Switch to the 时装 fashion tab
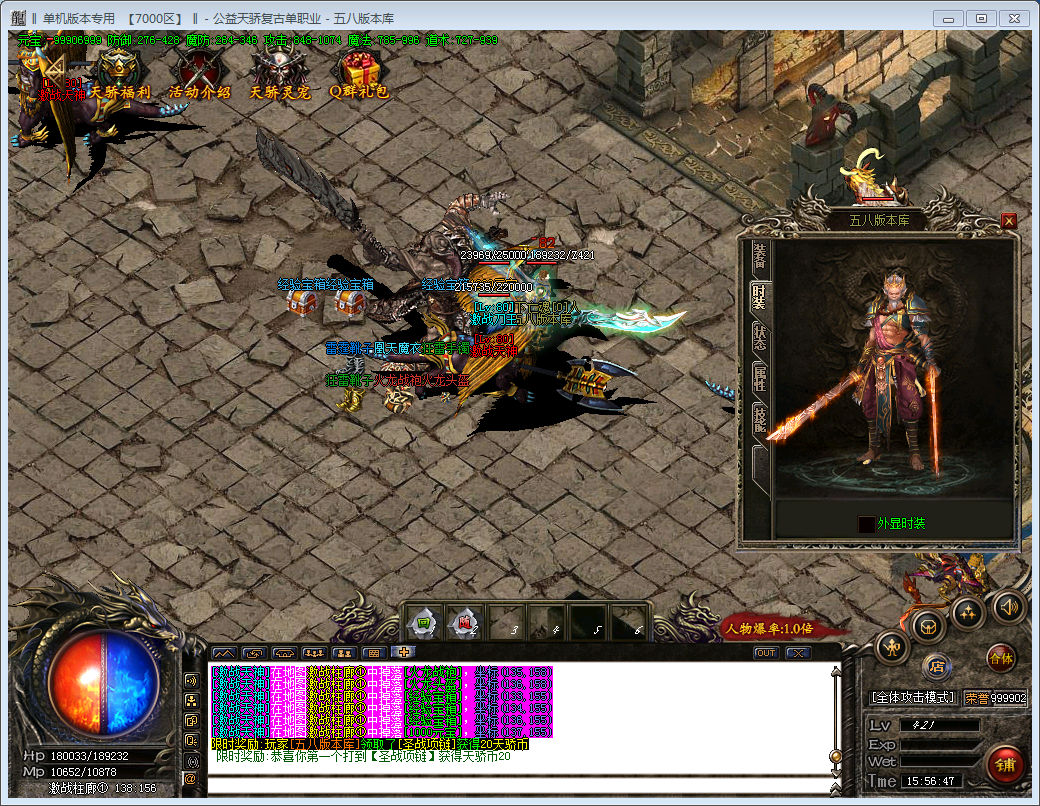The width and height of the screenshot is (1040, 806). tap(760, 297)
